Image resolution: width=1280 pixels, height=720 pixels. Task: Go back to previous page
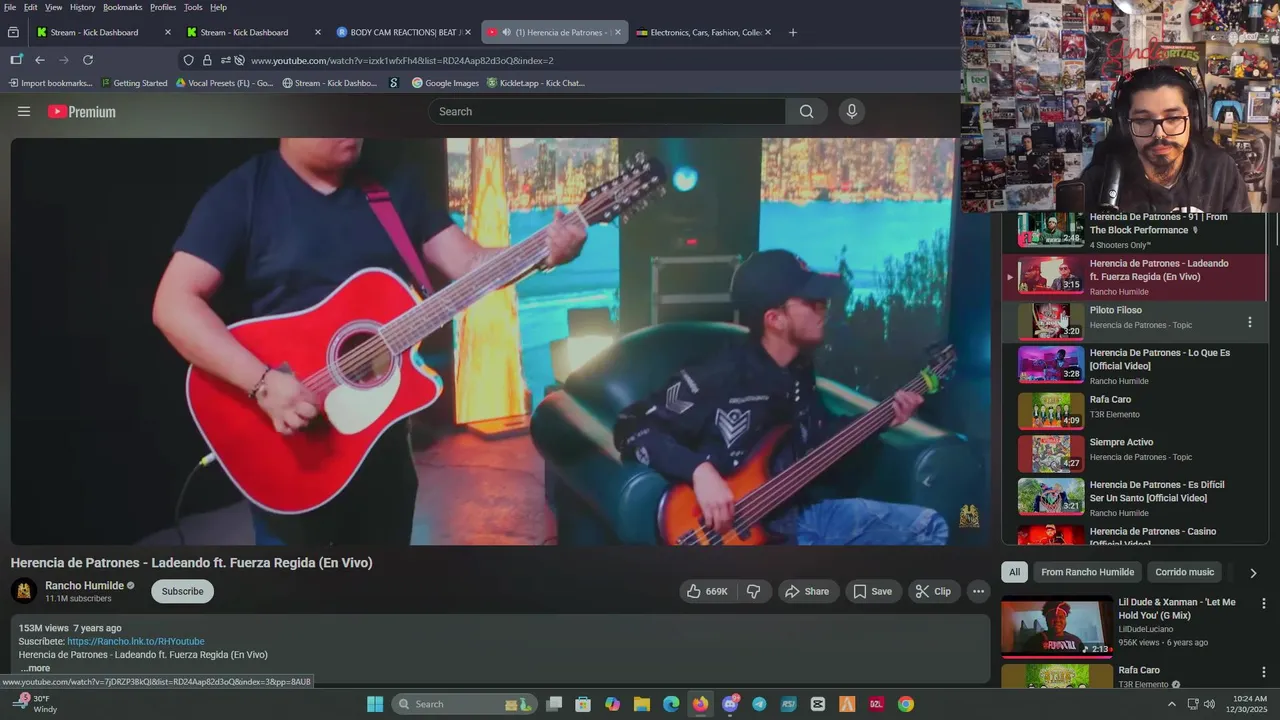(40, 60)
